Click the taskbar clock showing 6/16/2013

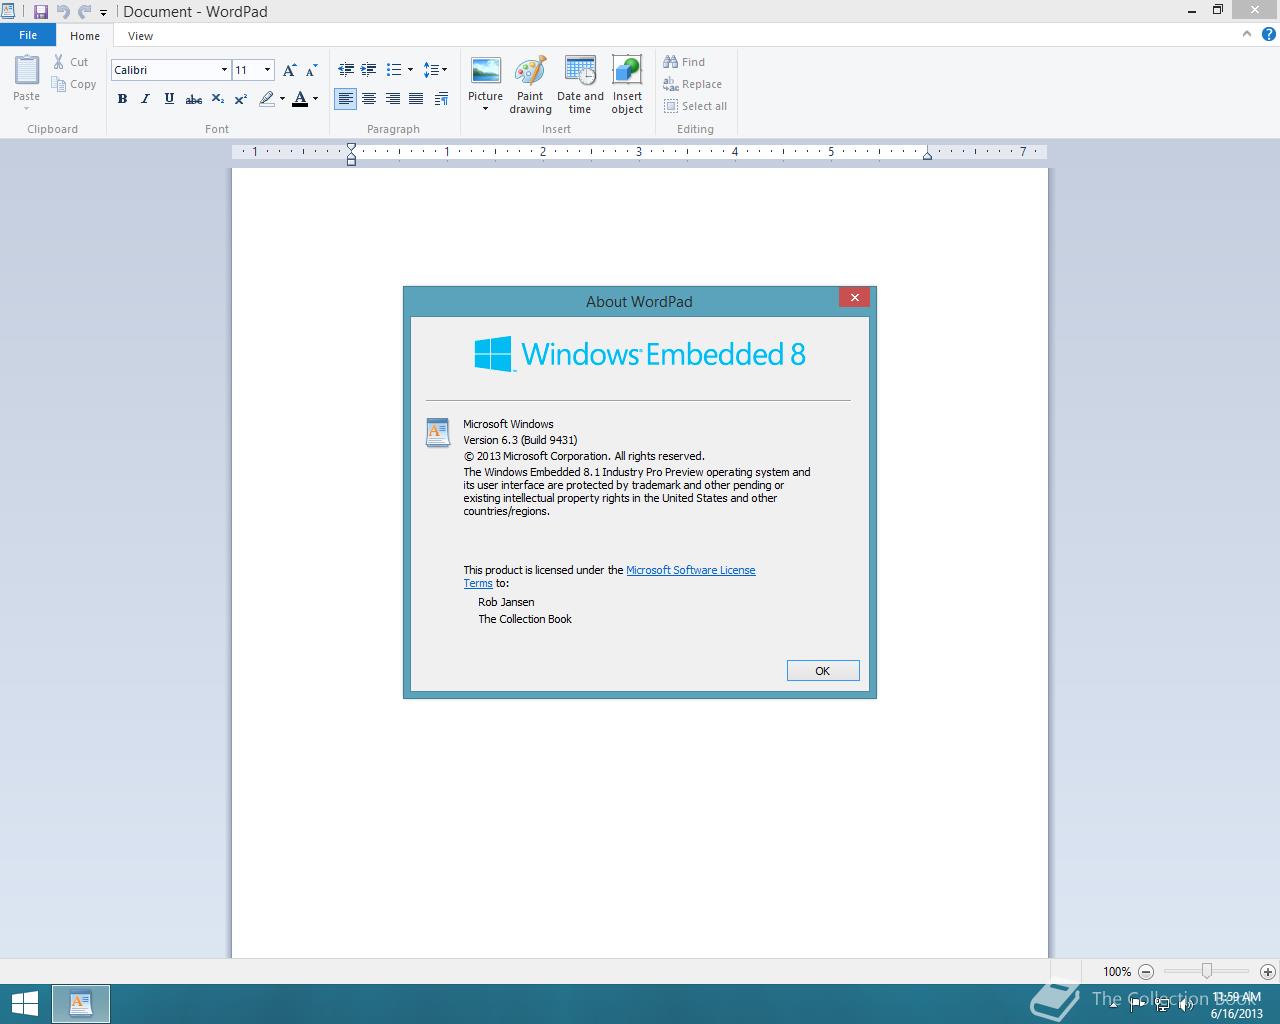coord(1237,1005)
